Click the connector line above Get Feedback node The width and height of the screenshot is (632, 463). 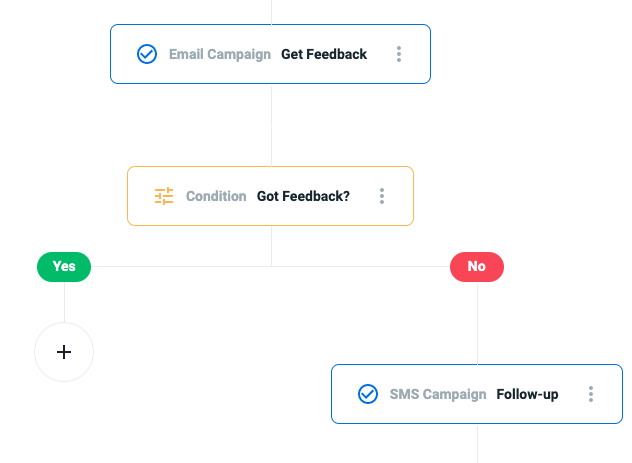[271, 12]
